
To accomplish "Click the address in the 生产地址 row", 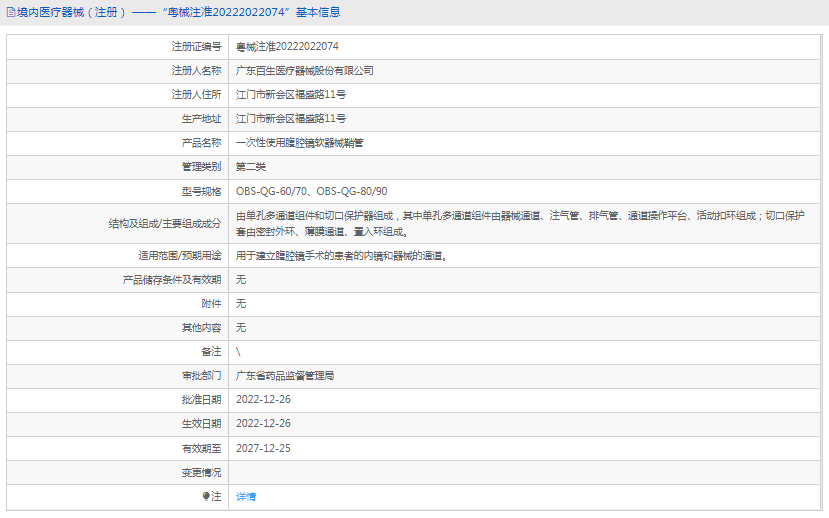I will click(x=291, y=118).
